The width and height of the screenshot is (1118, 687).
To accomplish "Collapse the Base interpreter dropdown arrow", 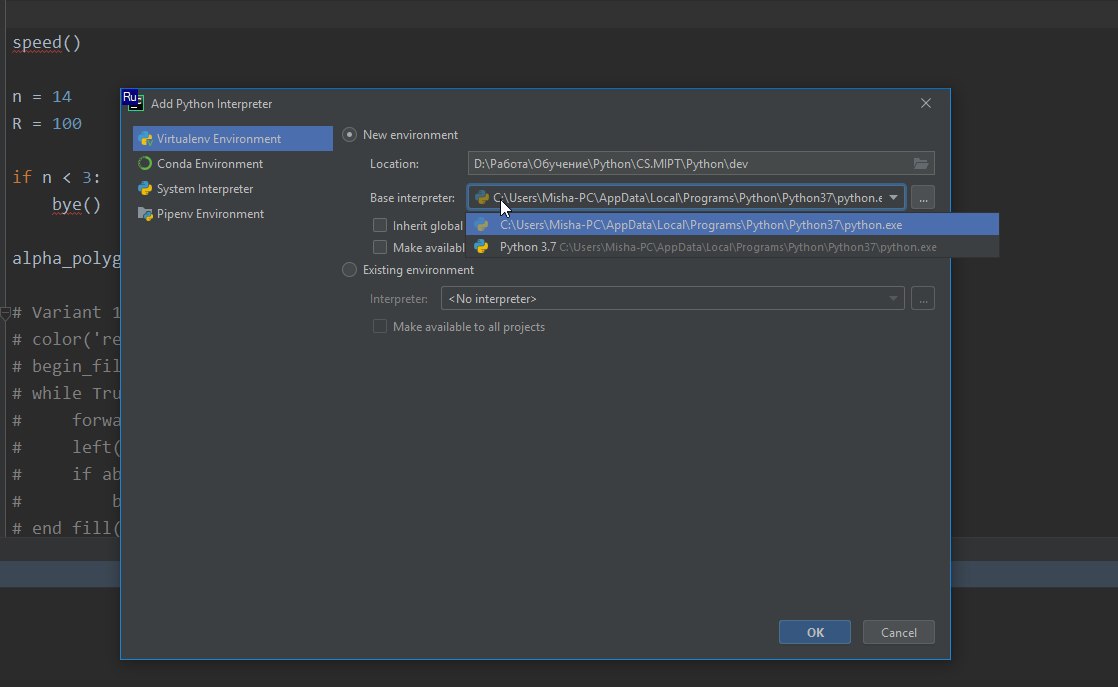I will tap(893, 197).
